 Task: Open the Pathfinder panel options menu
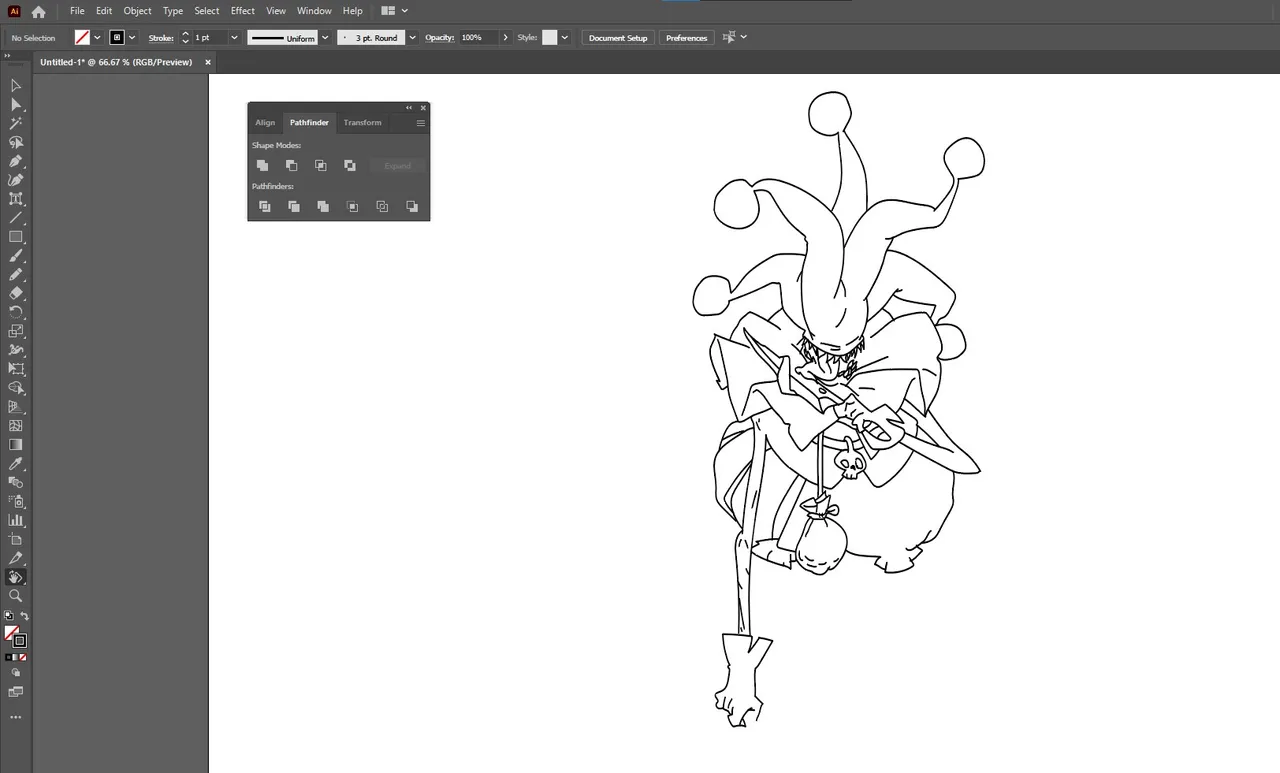click(421, 123)
